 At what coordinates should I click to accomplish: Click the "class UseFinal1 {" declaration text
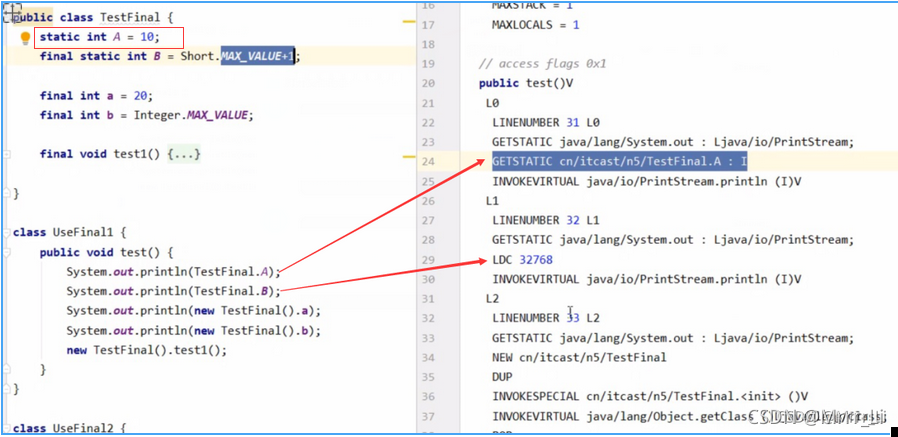(69, 233)
